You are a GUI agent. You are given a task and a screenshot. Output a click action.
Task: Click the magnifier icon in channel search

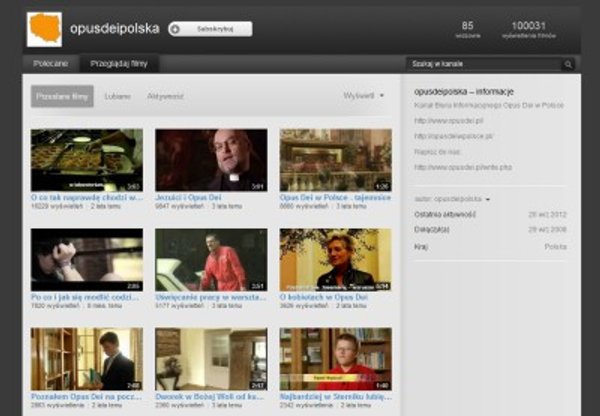click(x=568, y=64)
